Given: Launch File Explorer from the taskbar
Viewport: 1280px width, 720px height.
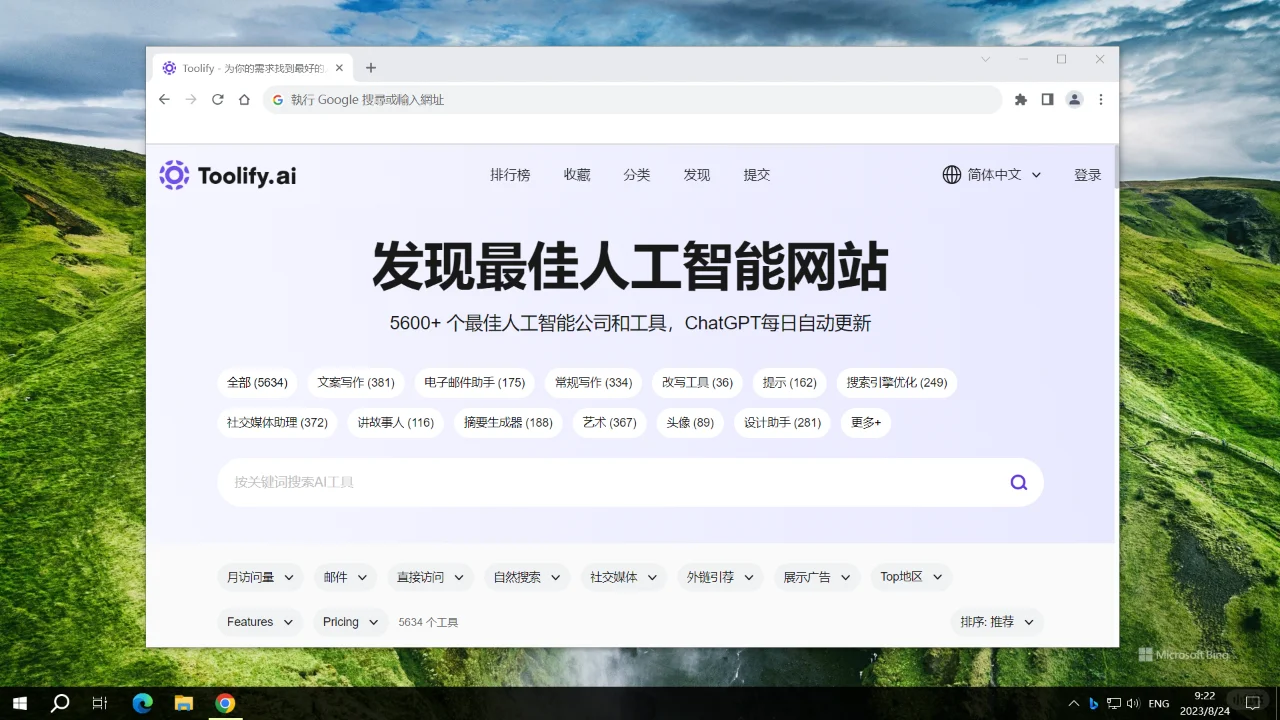Looking at the screenshot, I should pyautogui.click(x=183, y=703).
